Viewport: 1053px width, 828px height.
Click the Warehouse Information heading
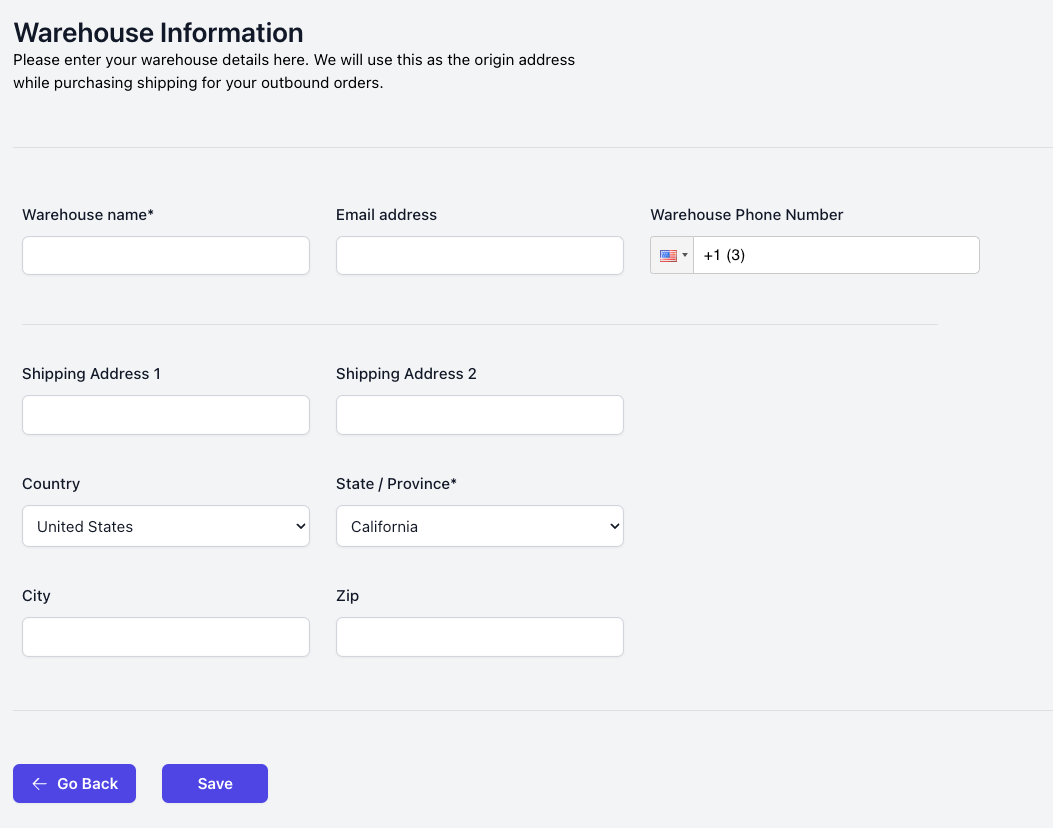pyautogui.click(x=158, y=33)
